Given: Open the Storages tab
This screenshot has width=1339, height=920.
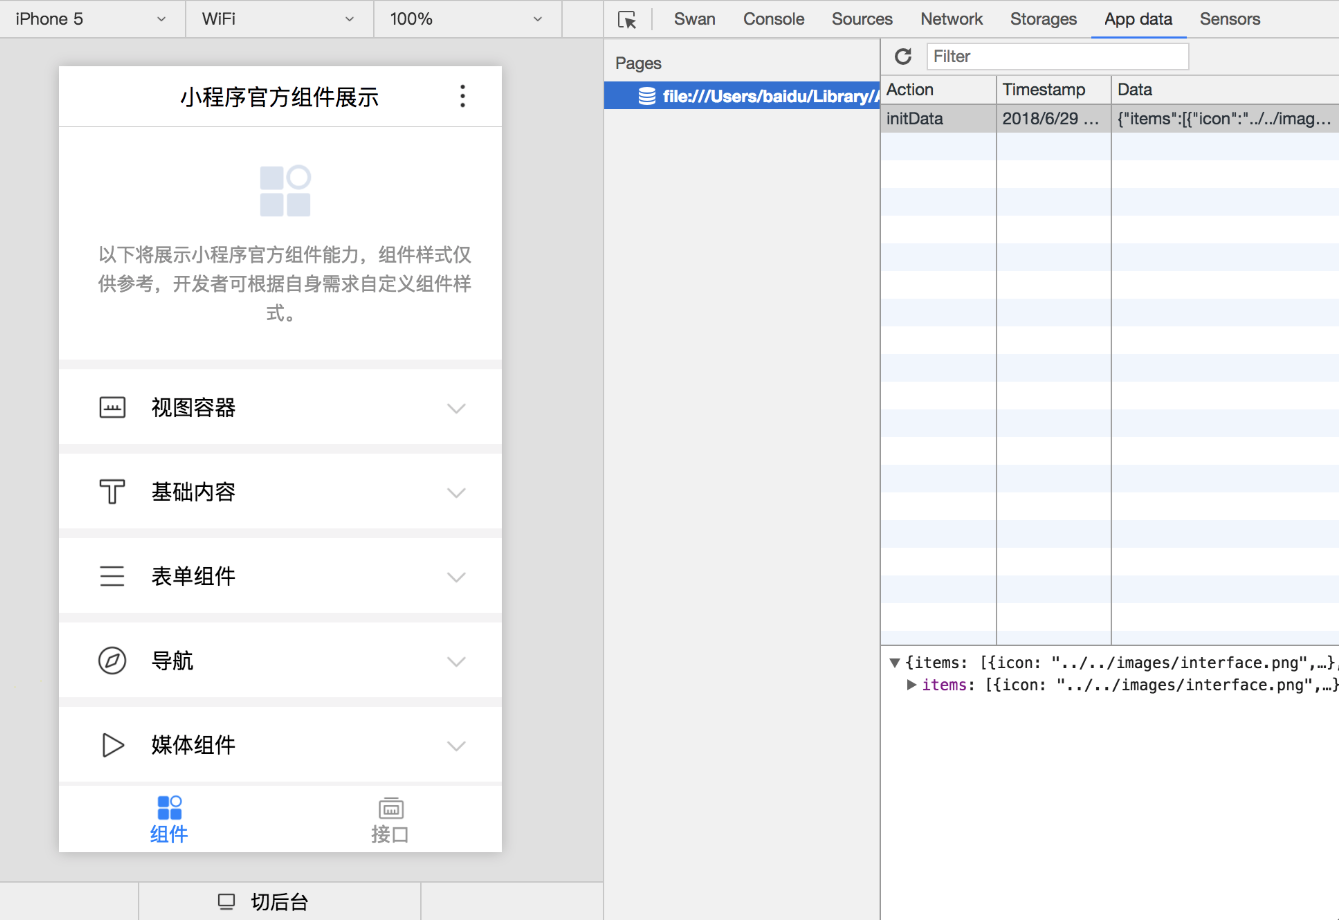Looking at the screenshot, I should (x=1043, y=19).
